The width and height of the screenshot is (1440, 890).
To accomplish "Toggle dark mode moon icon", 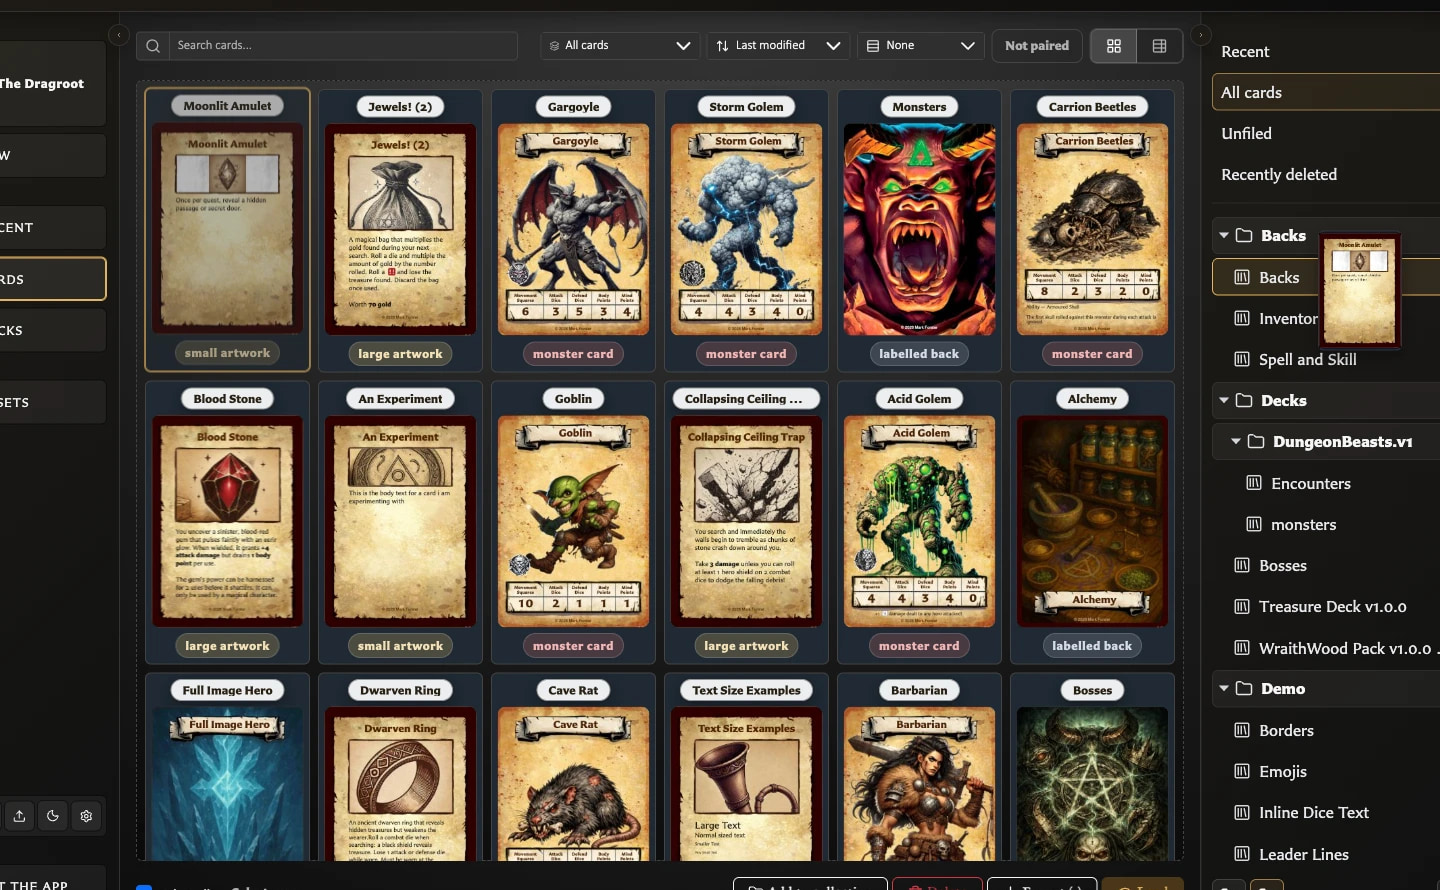I will coord(53,816).
